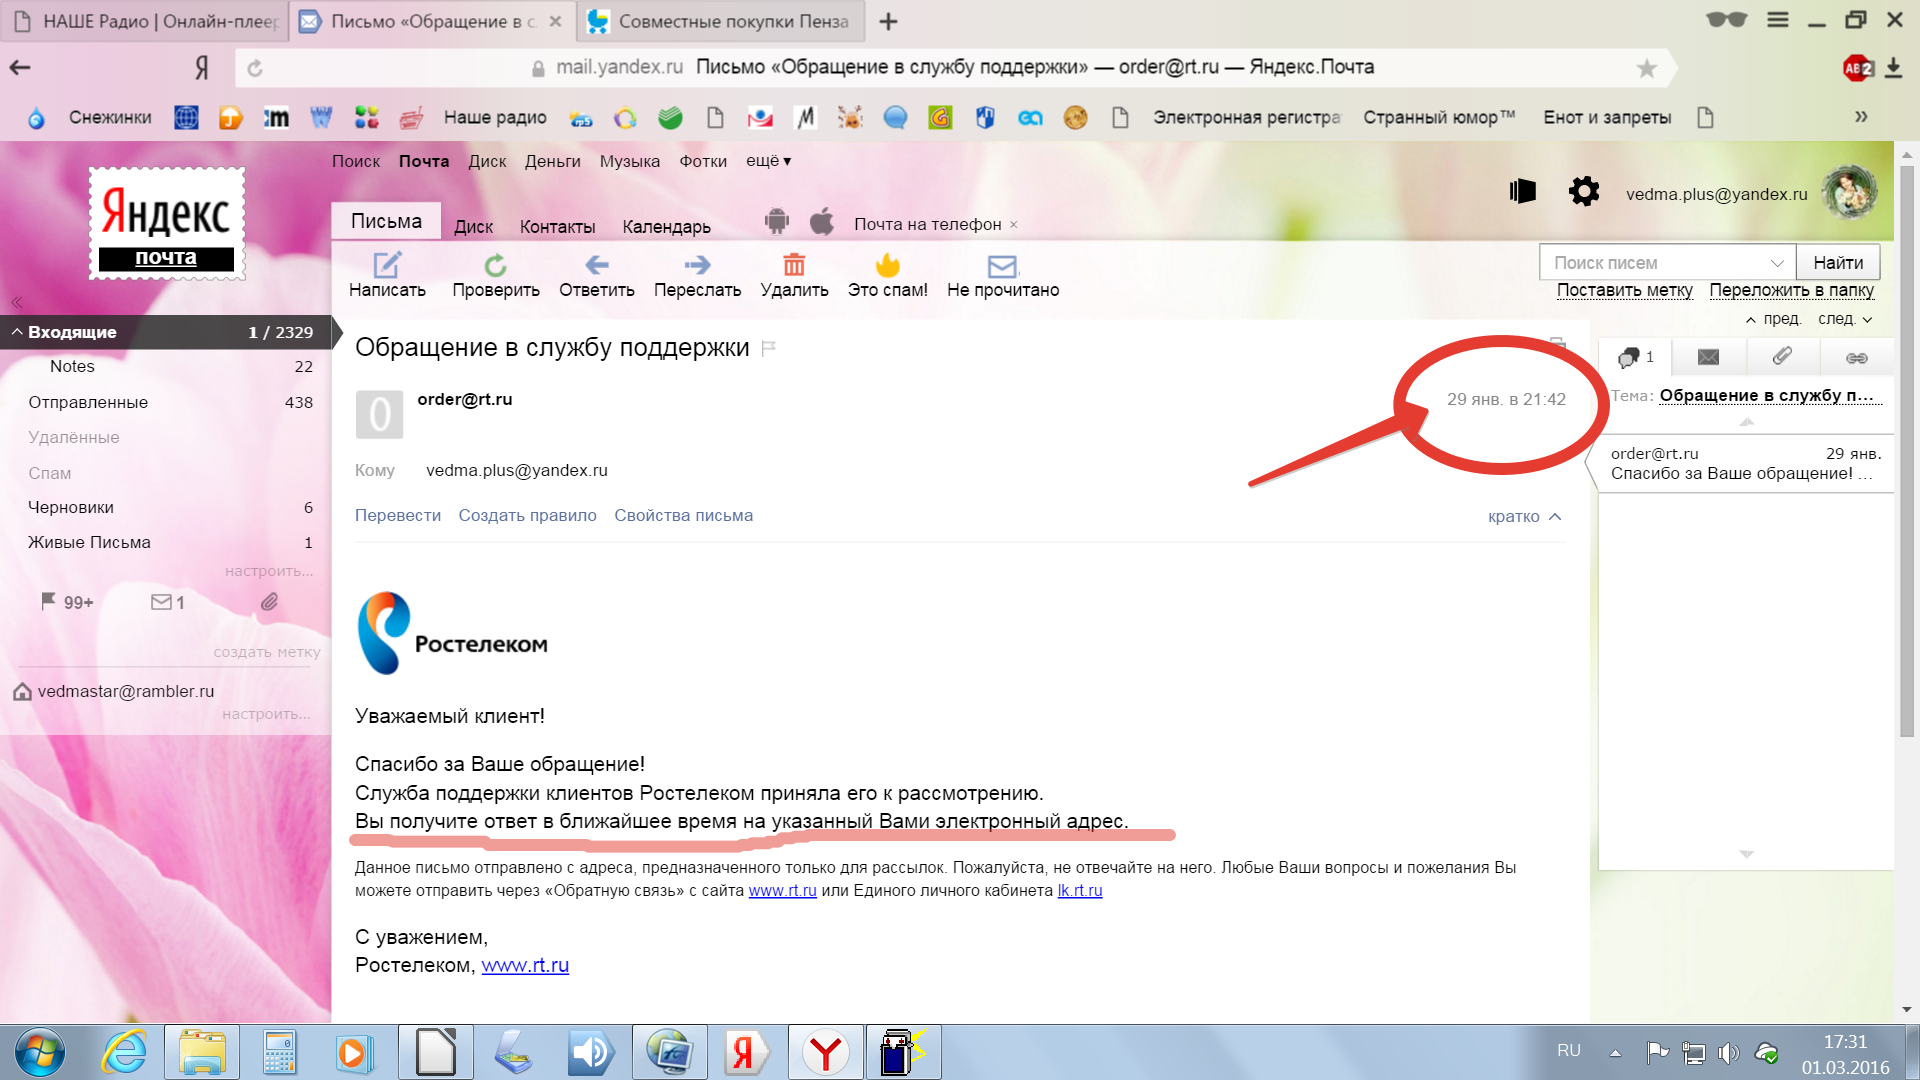Image resolution: width=1920 pixels, height=1080 pixels.
Task: Click the browser back arrow
Action: (20, 67)
